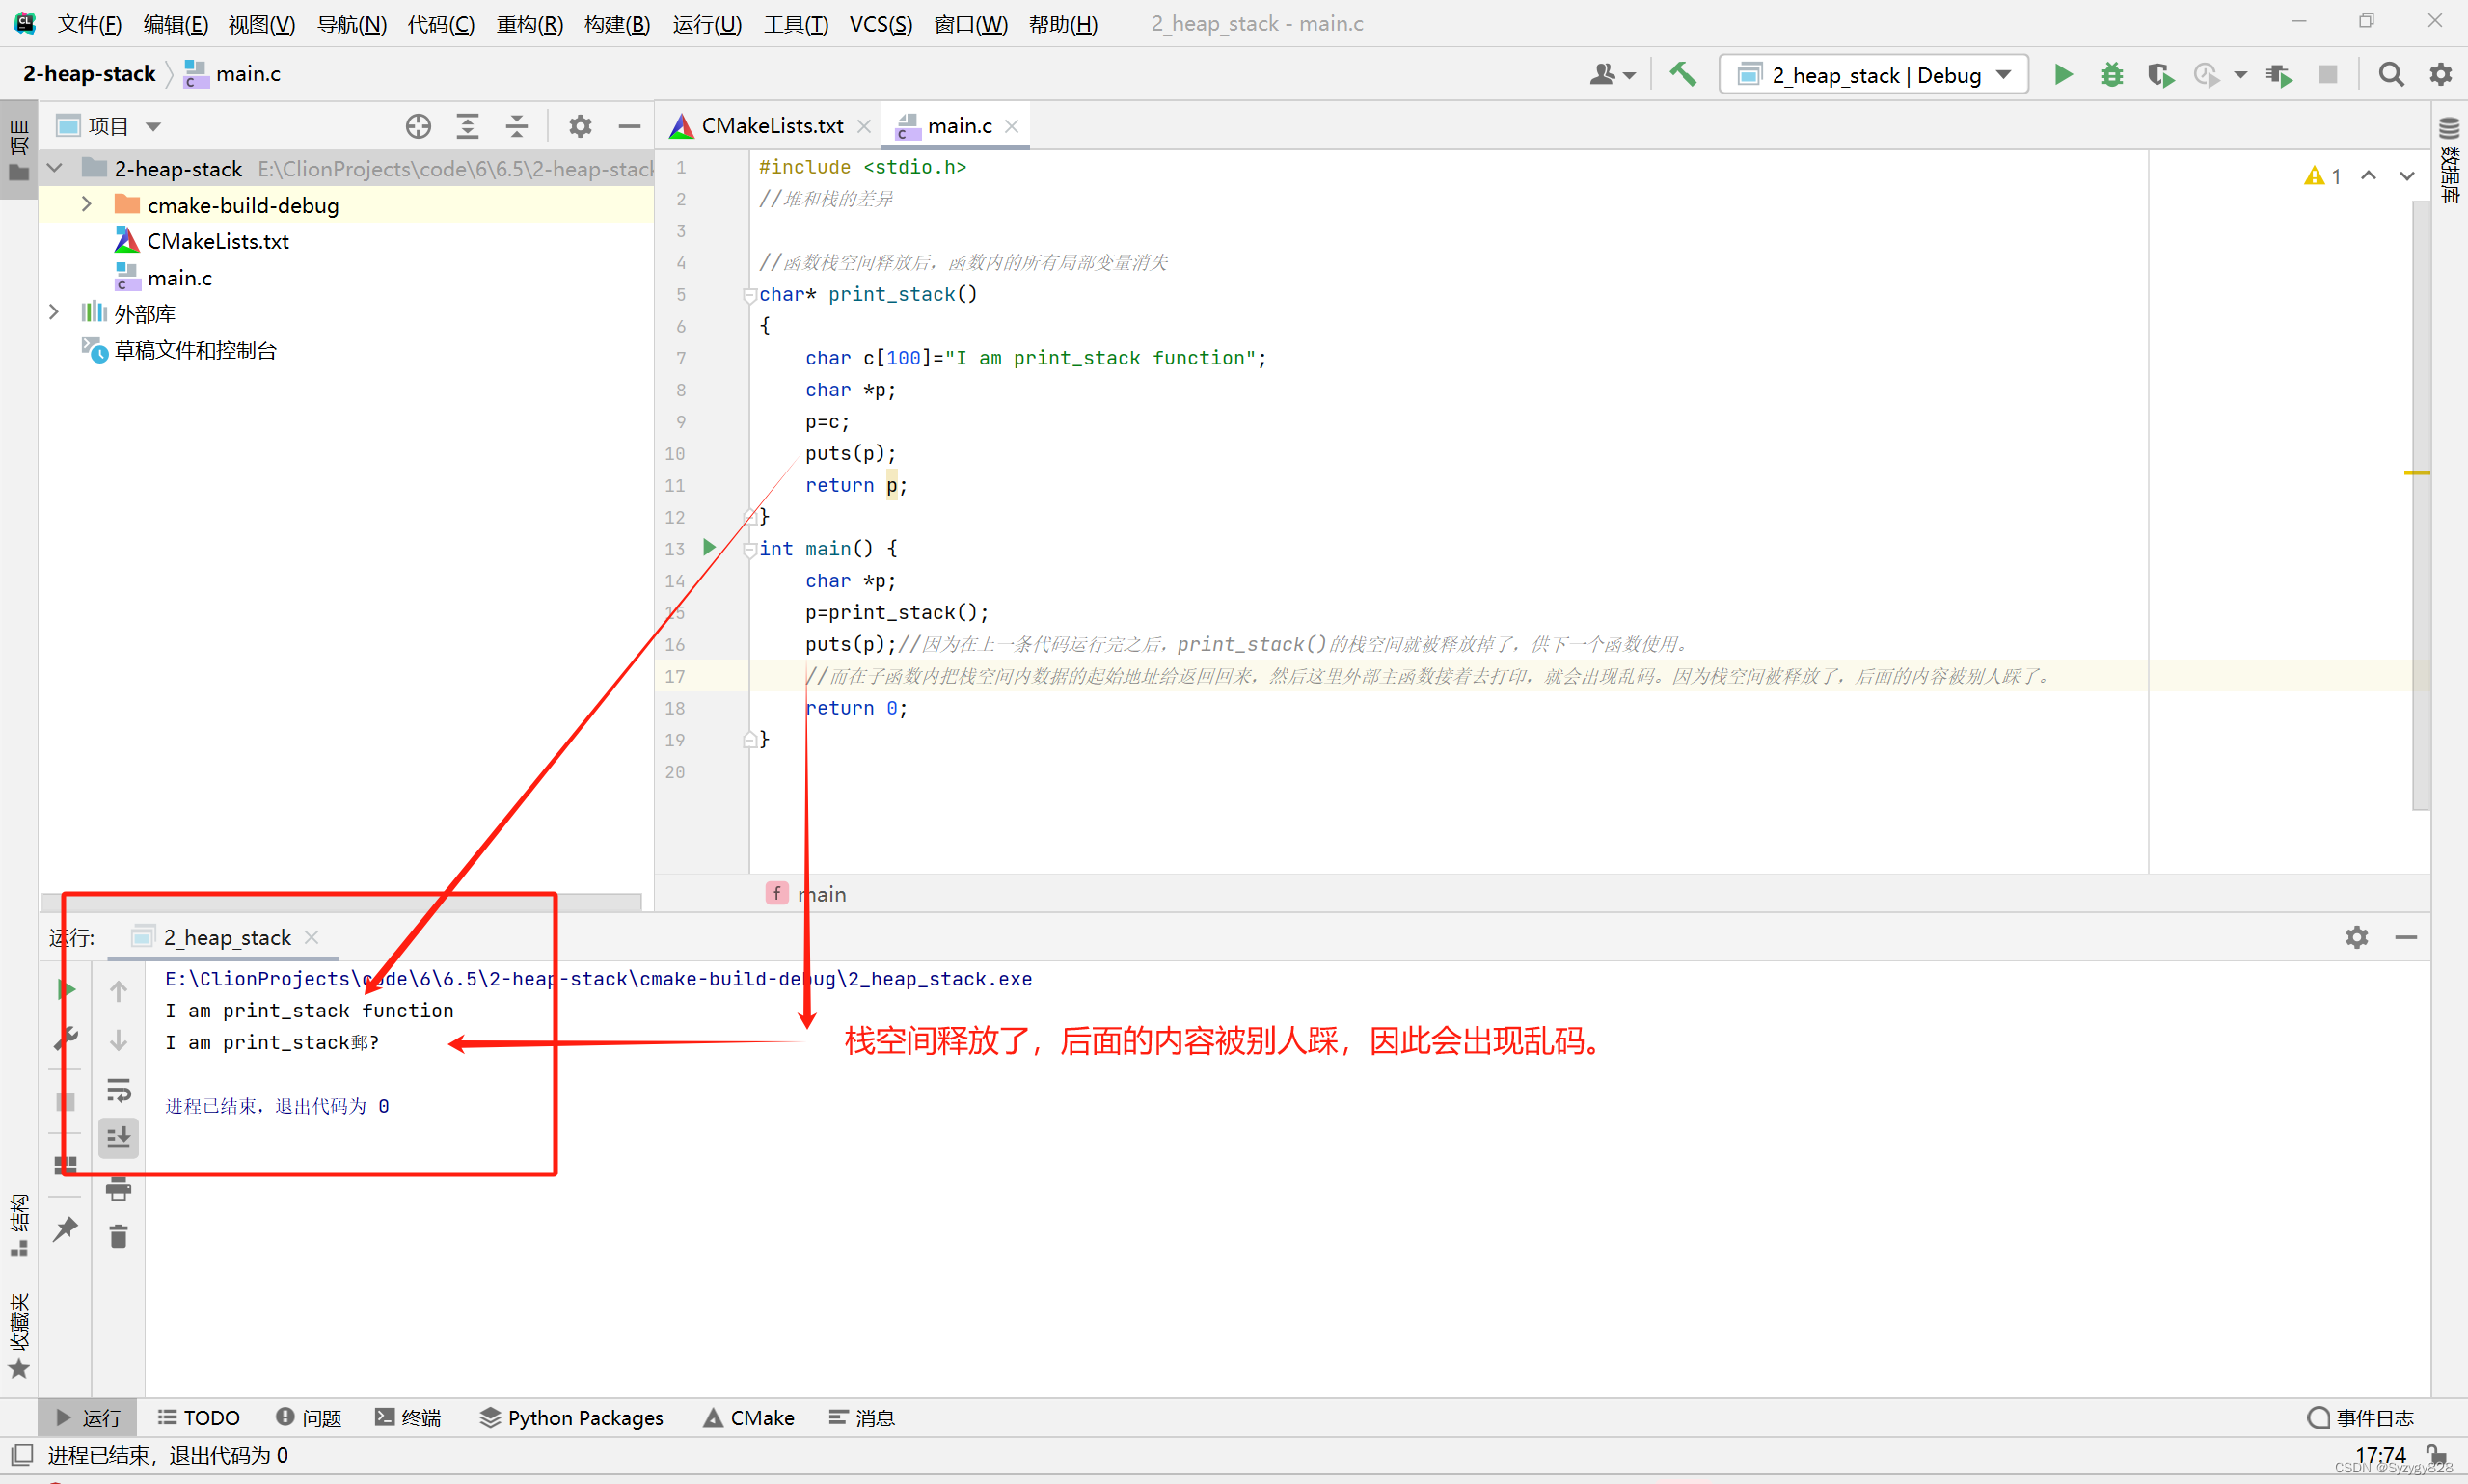Run with coverage icon
Viewport: 2468px width, 1484px height.
point(2160,75)
